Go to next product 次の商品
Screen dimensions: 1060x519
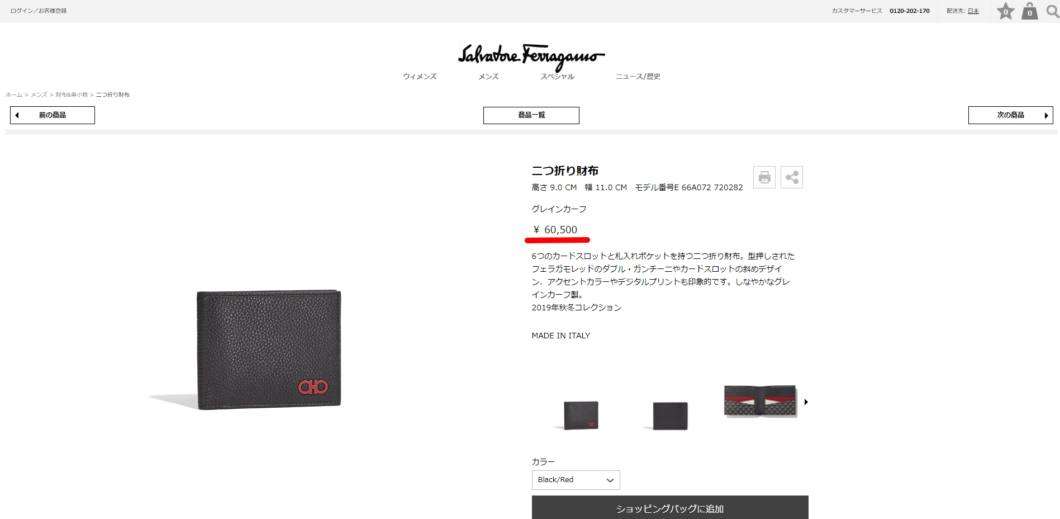pyautogui.click(x=1011, y=116)
